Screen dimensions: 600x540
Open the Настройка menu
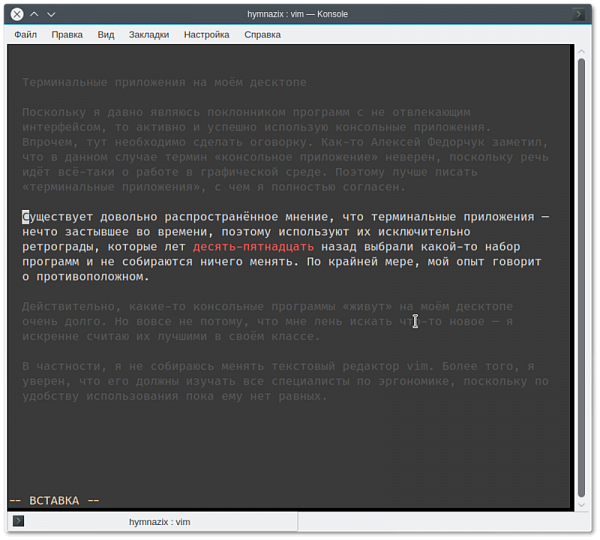pyautogui.click(x=207, y=35)
